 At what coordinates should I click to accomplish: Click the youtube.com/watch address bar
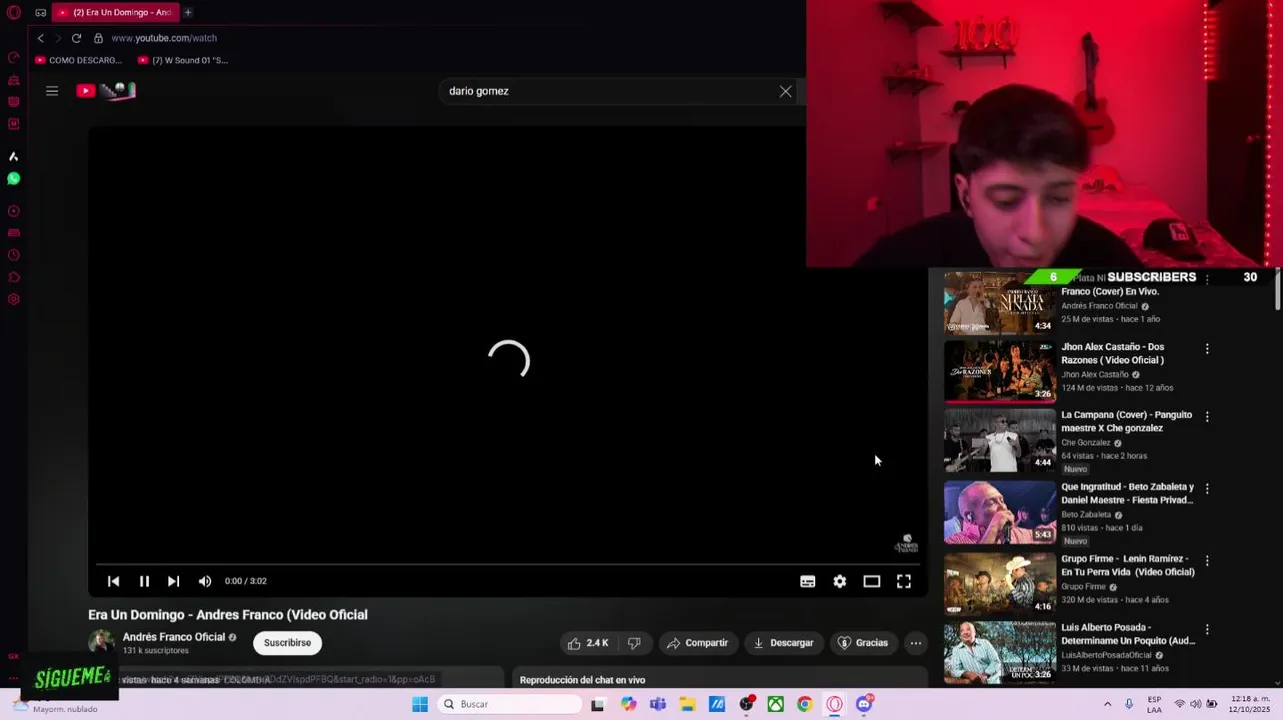[164, 38]
